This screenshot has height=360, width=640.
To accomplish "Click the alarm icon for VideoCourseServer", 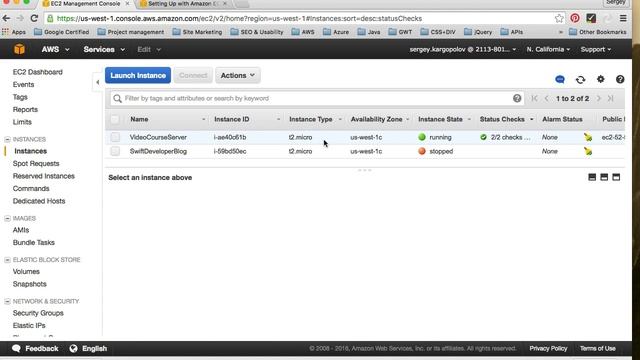I will pyautogui.click(x=588, y=137).
